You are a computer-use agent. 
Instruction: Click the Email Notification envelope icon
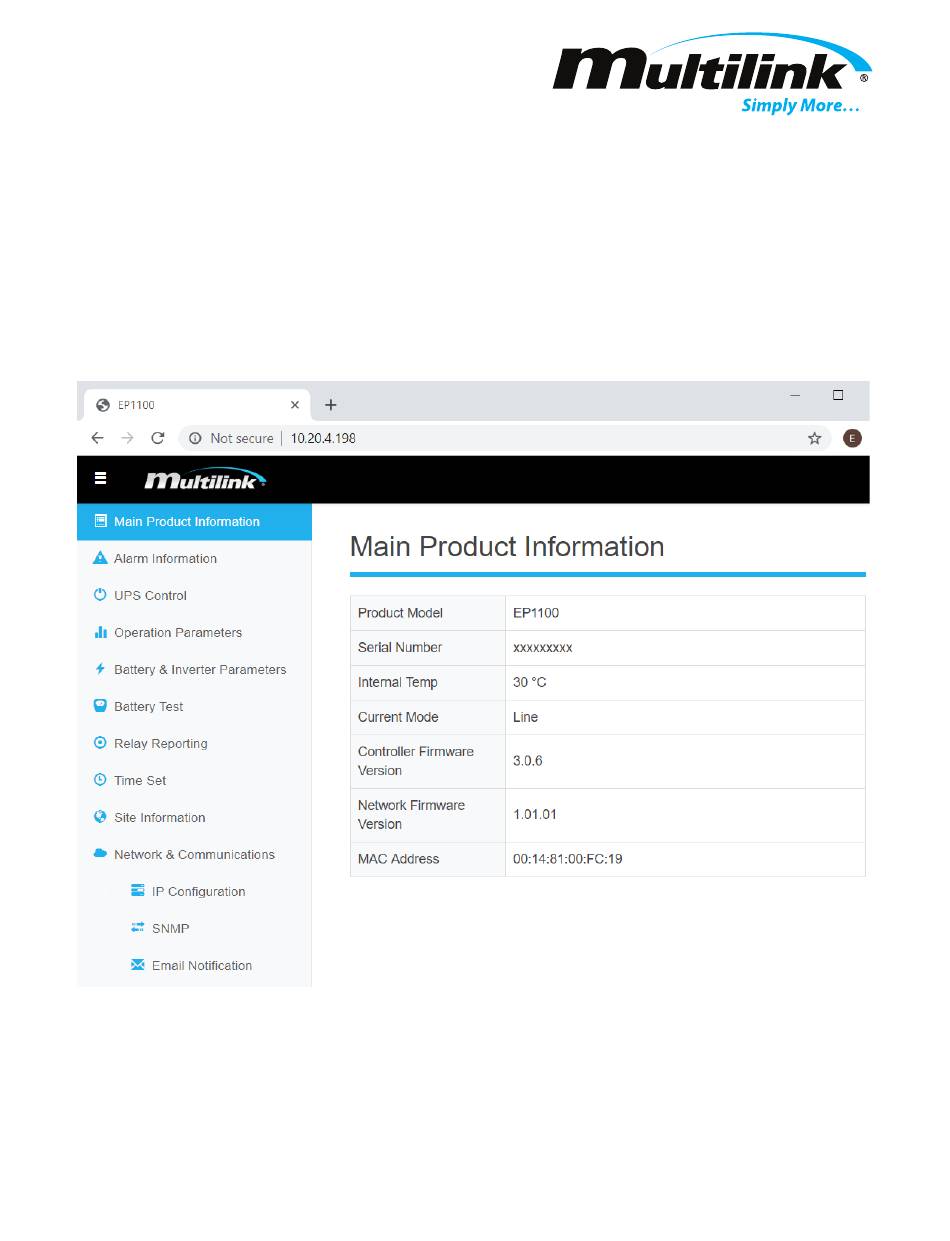pyautogui.click(x=138, y=965)
